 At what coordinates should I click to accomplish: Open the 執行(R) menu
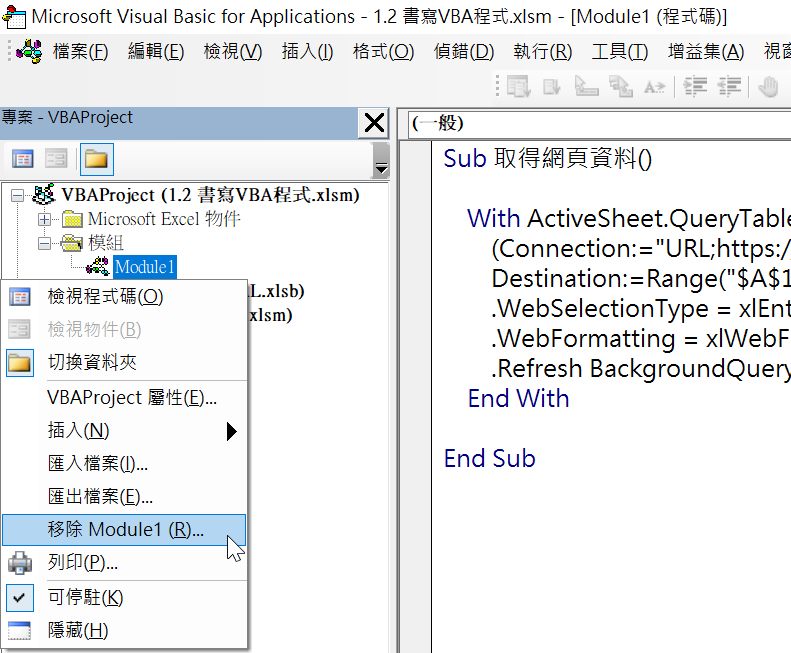pyautogui.click(x=543, y=51)
